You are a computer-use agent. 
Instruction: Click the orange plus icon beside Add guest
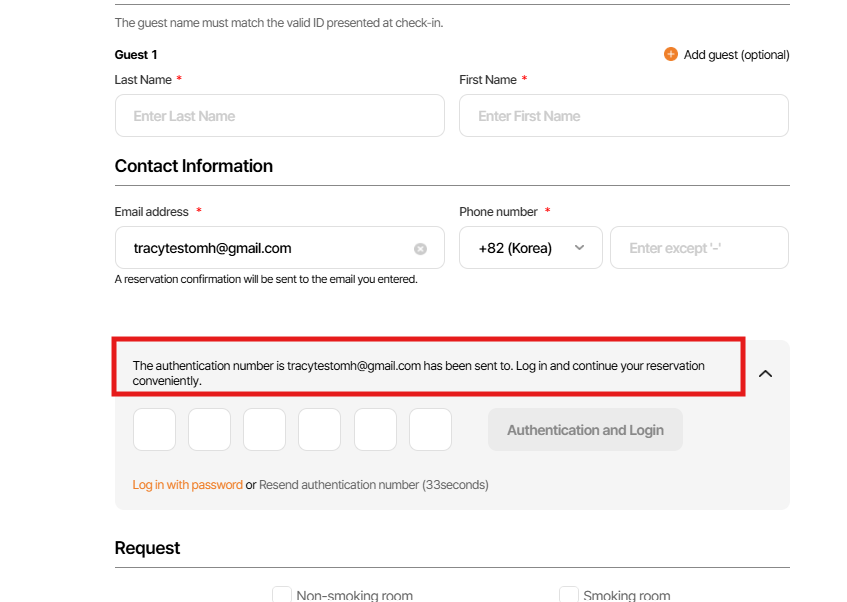[671, 54]
